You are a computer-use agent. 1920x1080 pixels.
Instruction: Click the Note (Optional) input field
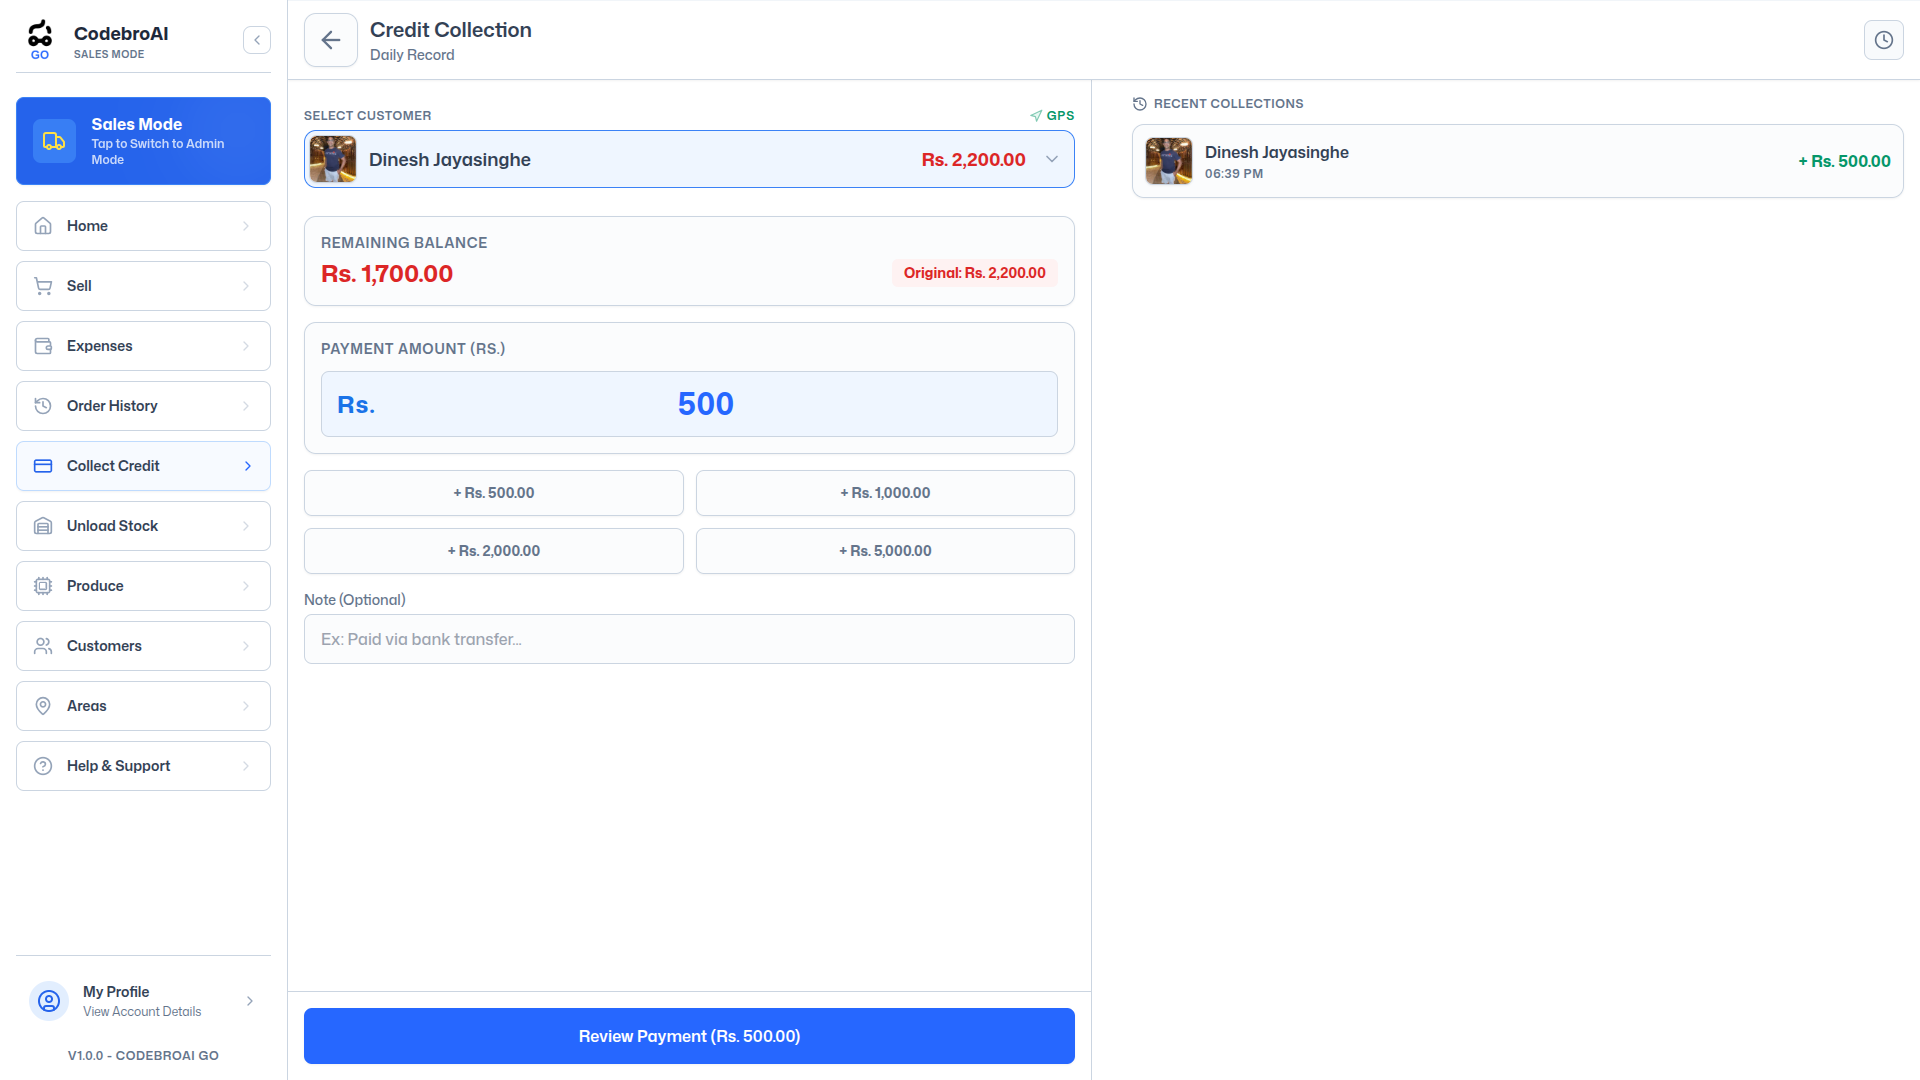click(689, 639)
